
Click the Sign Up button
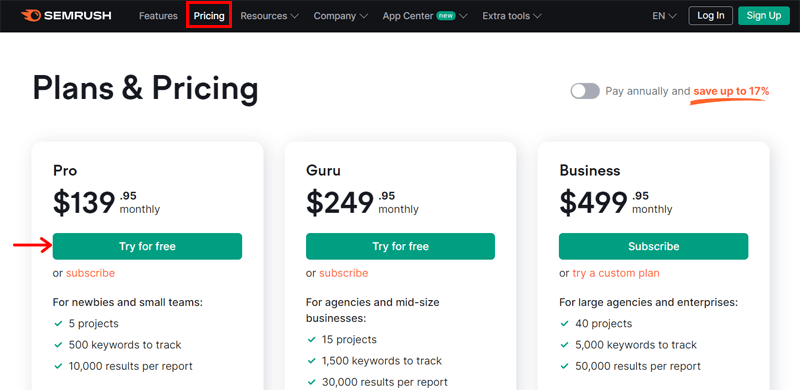tap(764, 15)
